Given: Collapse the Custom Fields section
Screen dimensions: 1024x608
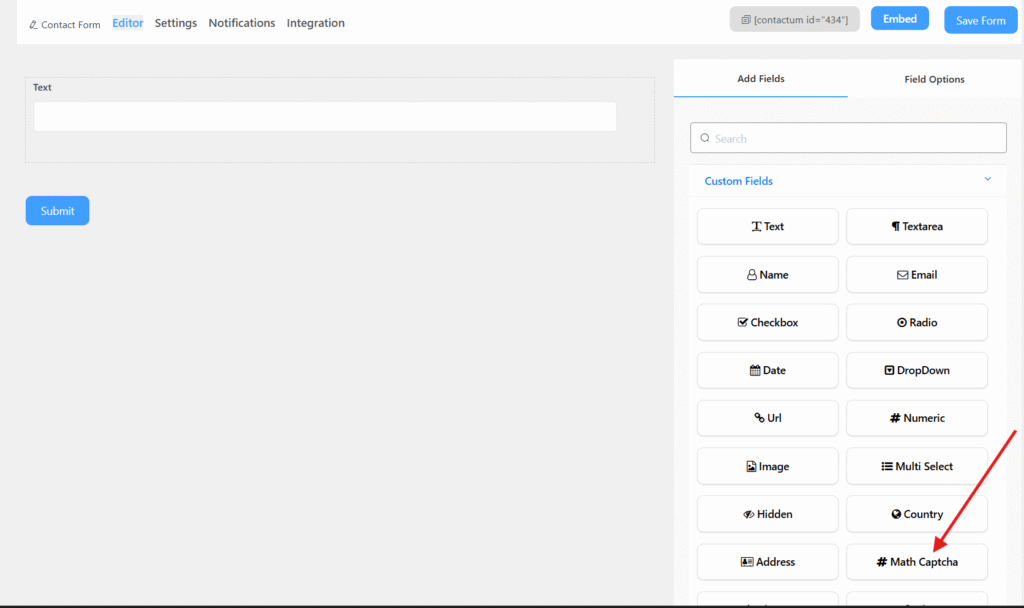Looking at the screenshot, I should [987, 180].
